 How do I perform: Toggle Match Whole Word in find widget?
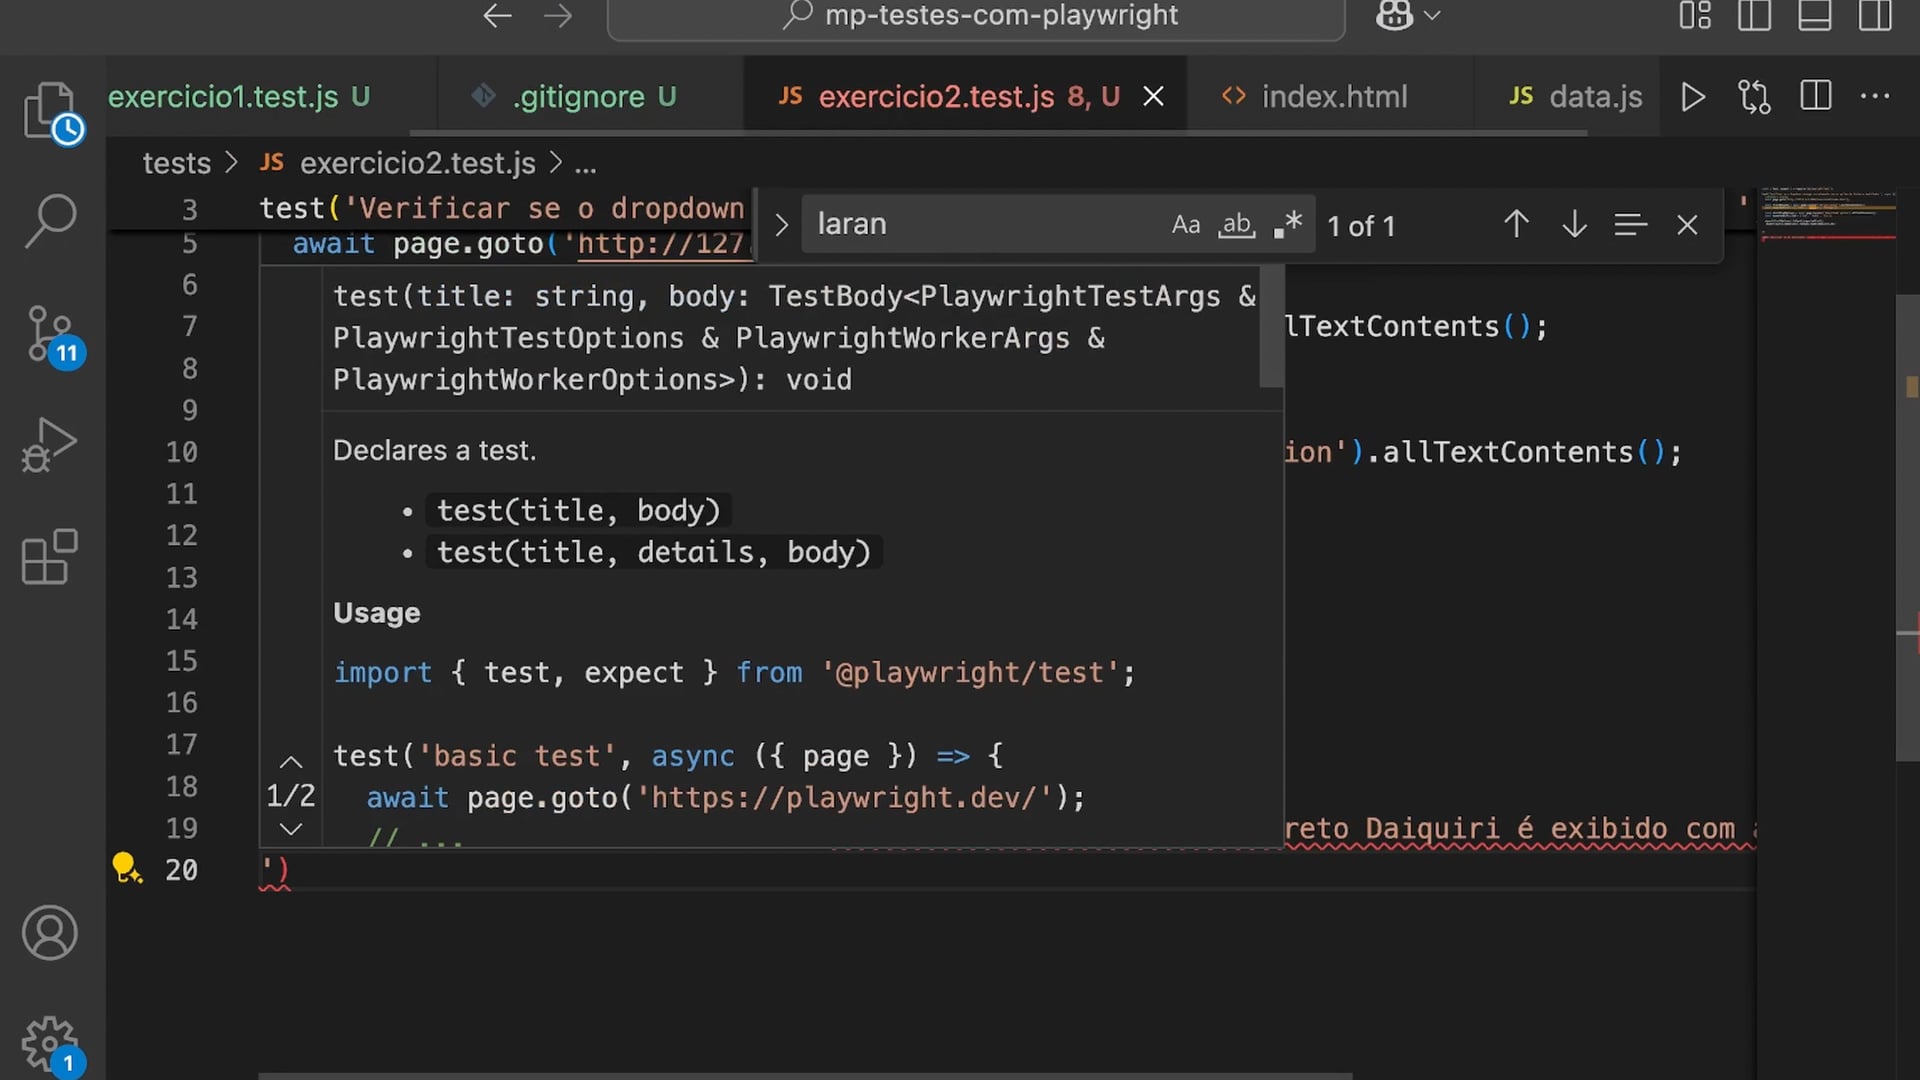click(1237, 225)
